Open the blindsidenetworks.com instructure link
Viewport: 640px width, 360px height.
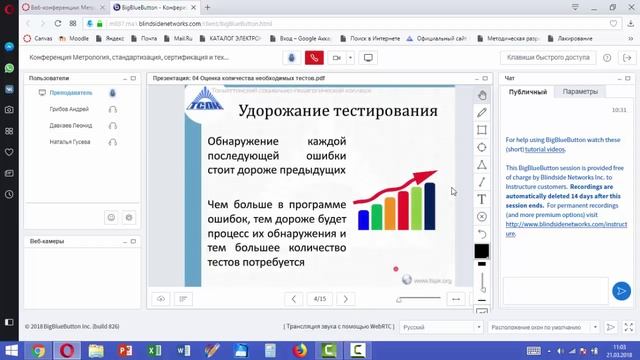pos(566,229)
